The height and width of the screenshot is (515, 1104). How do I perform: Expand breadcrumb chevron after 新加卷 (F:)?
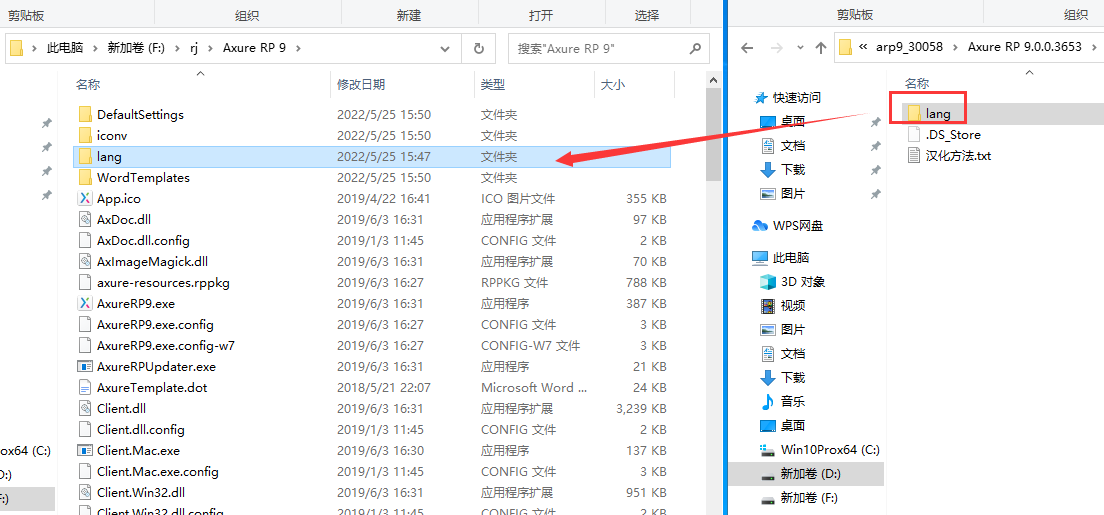coord(177,49)
